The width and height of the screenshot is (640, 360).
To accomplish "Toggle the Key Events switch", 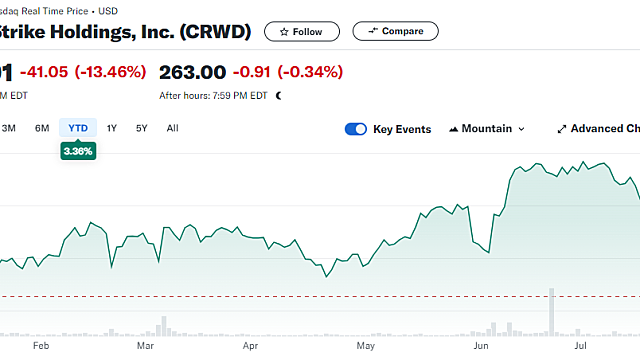I will coord(356,129).
